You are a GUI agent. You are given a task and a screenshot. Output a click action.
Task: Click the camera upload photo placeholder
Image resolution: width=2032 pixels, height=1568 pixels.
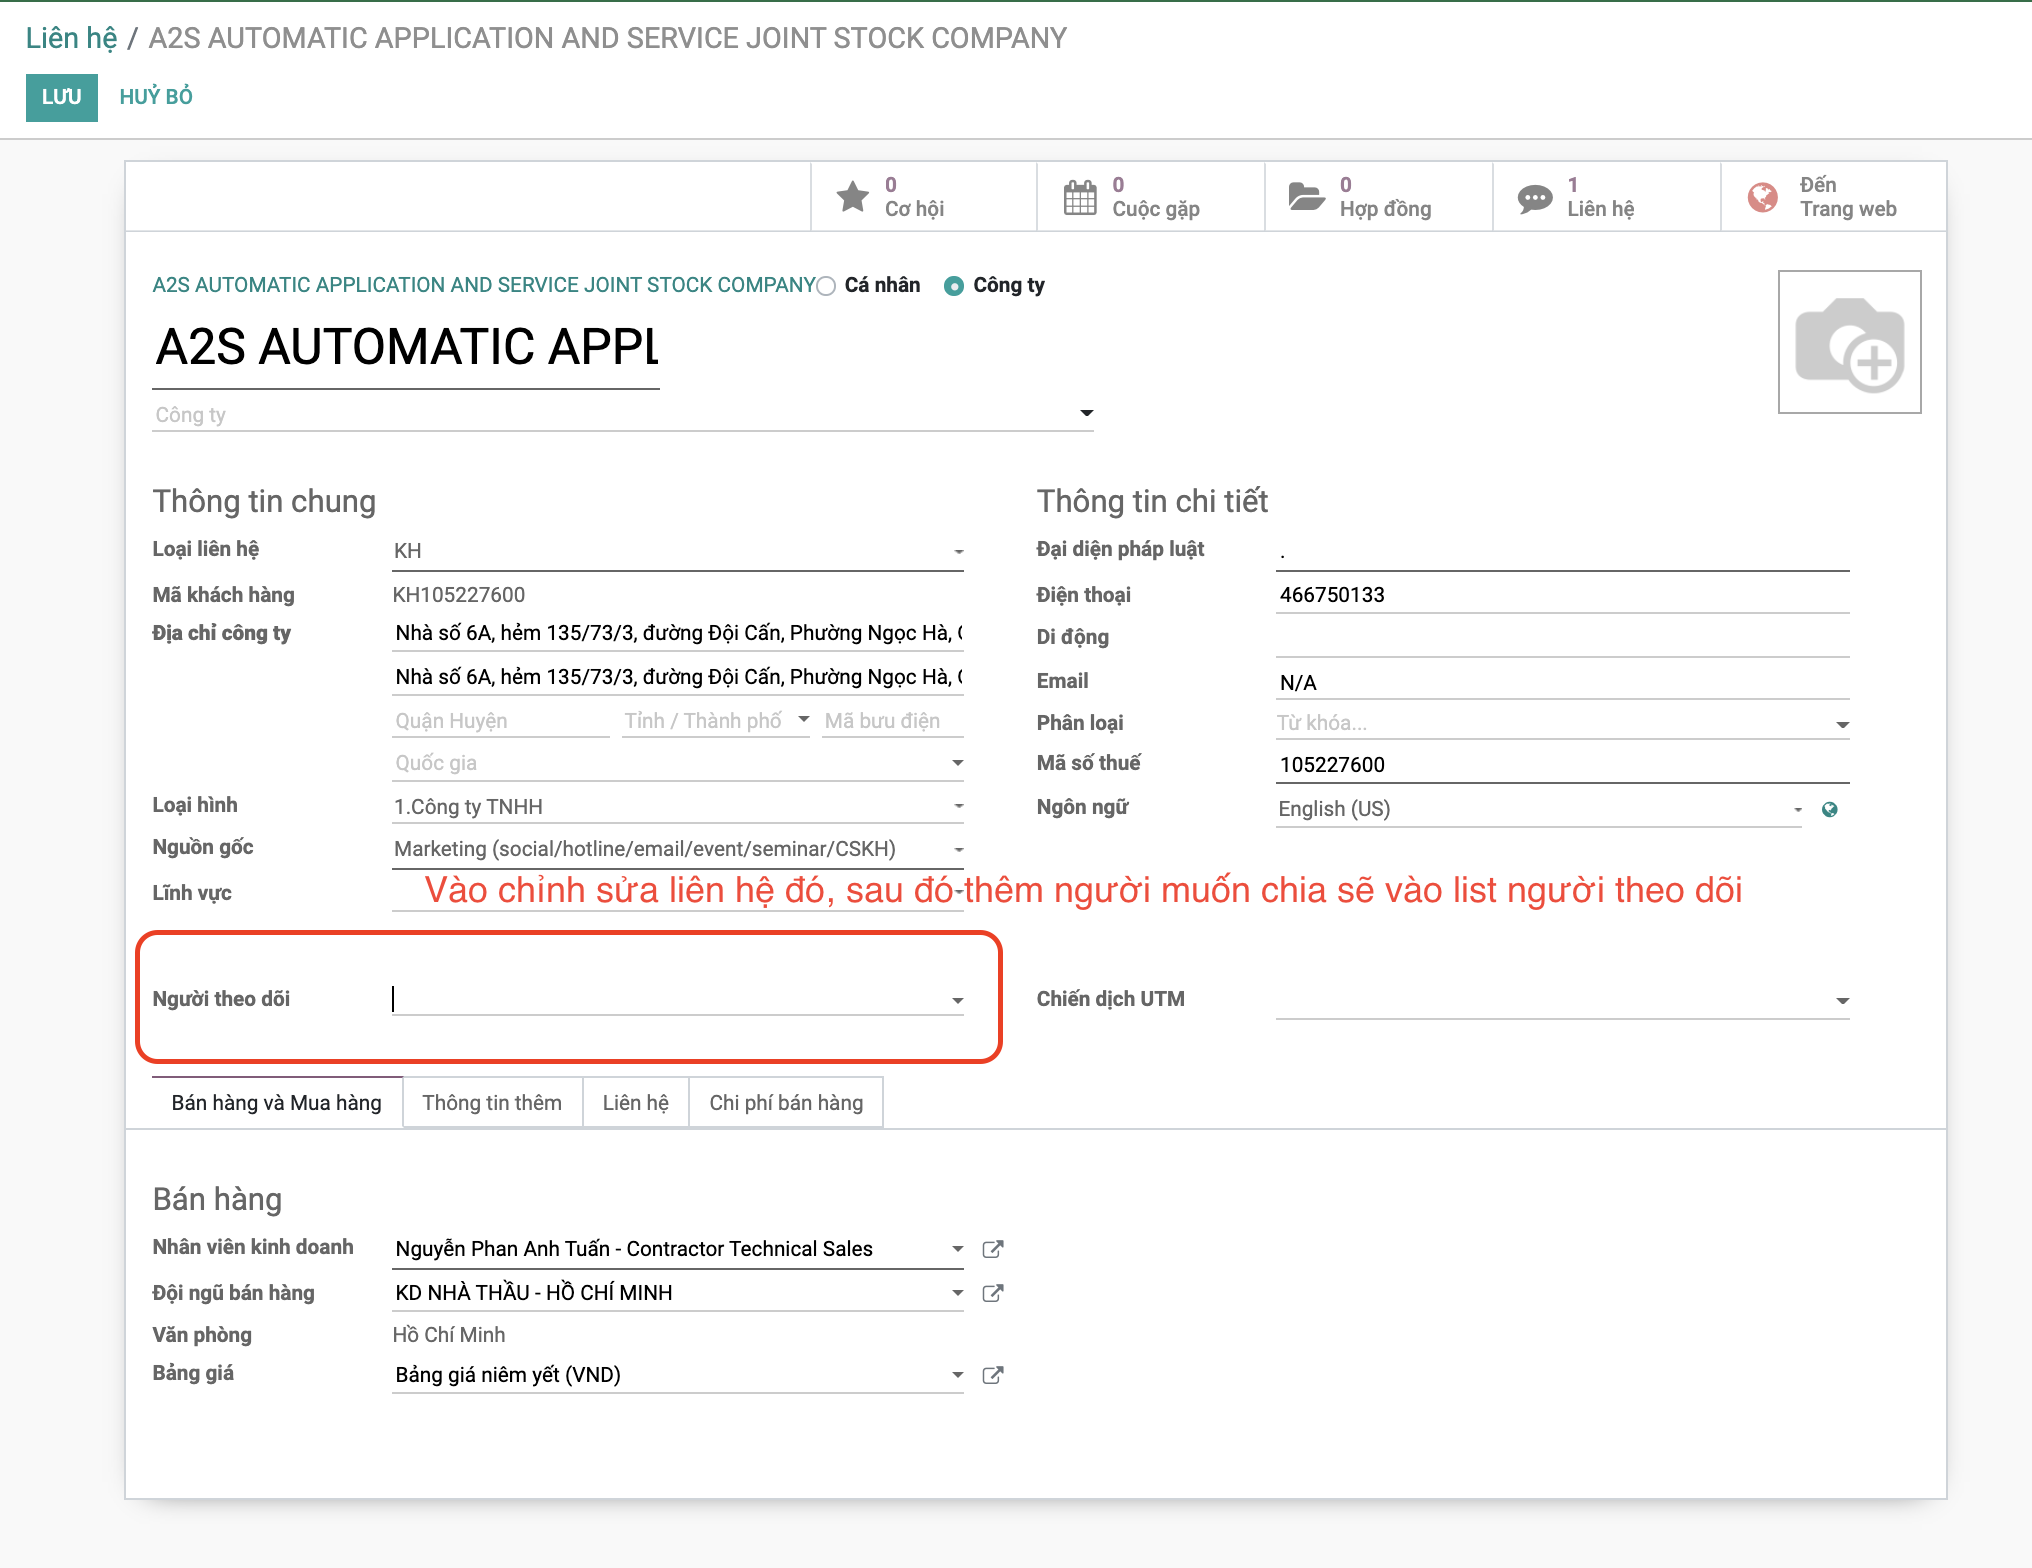coord(1849,342)
